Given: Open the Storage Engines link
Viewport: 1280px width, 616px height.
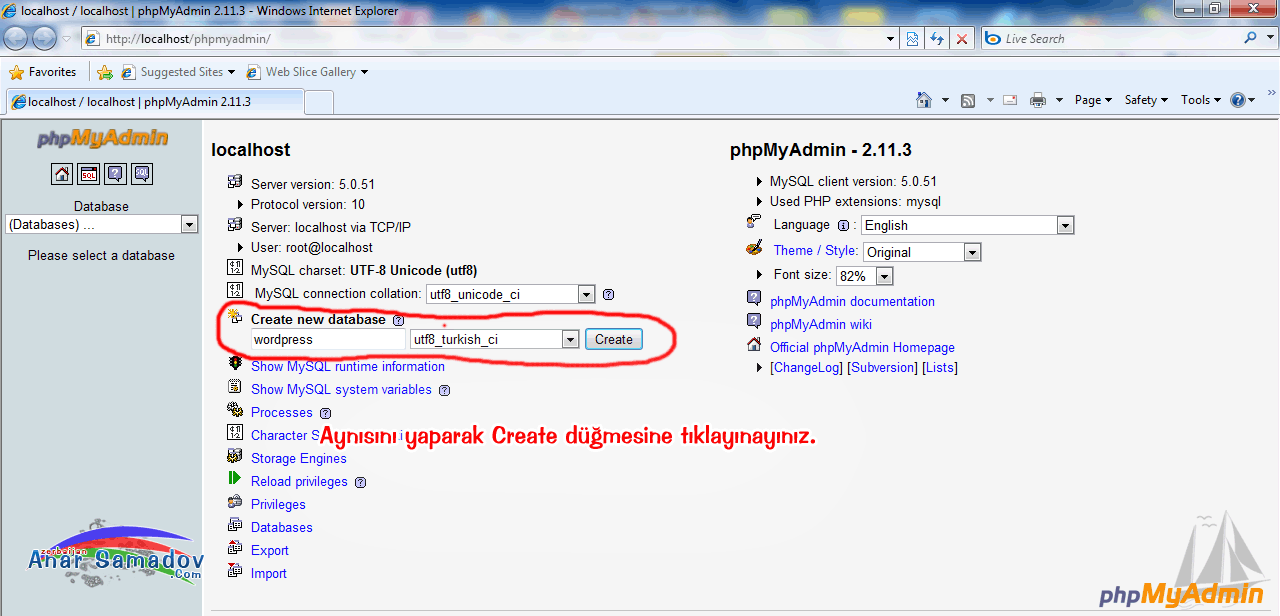Looking at the screenshot, I should [299, 459].
